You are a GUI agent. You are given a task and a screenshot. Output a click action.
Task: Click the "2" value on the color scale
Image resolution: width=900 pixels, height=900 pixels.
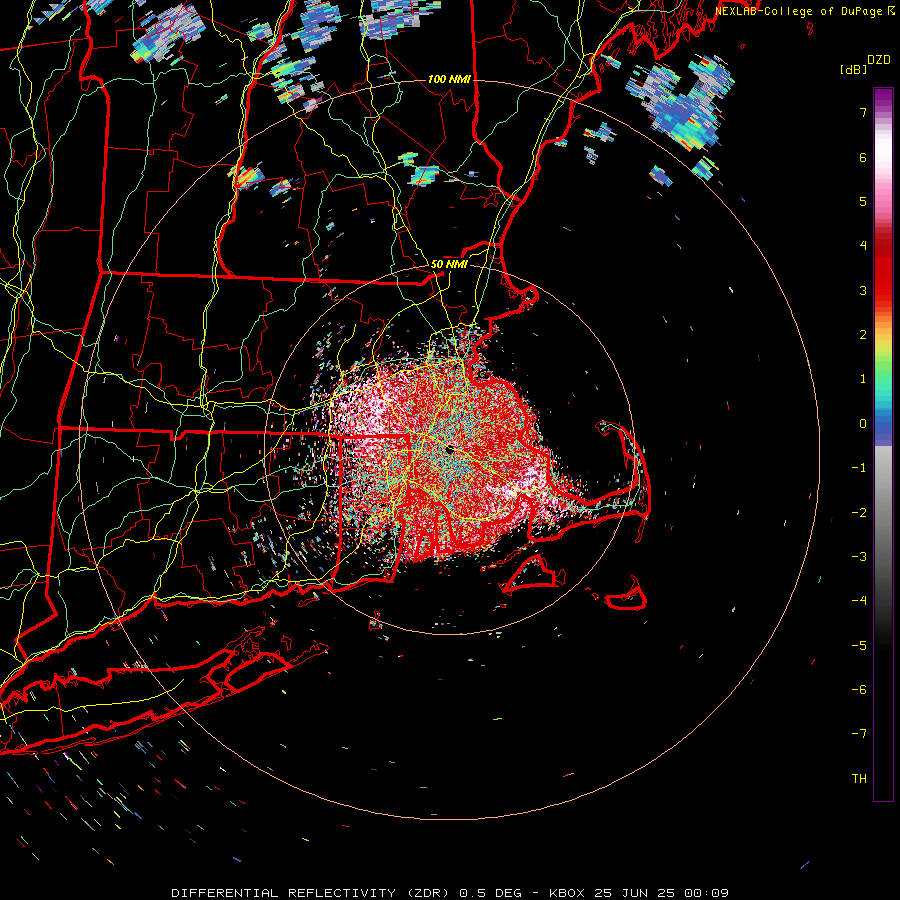coord(863,335)
